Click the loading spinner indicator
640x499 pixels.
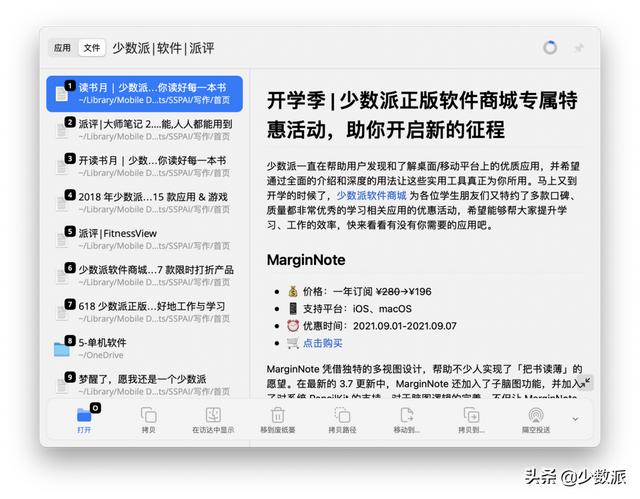pos(550,48)
